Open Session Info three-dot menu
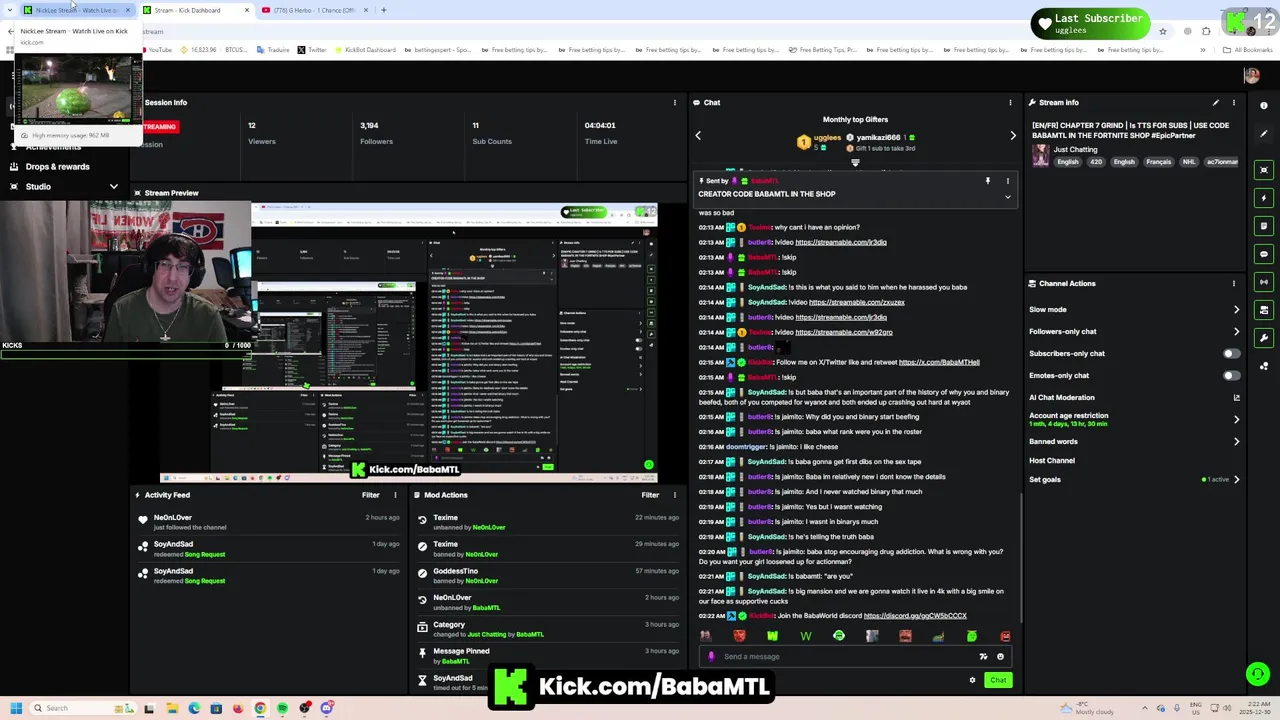The image size is (1280, 720). [x=675, y=102]
